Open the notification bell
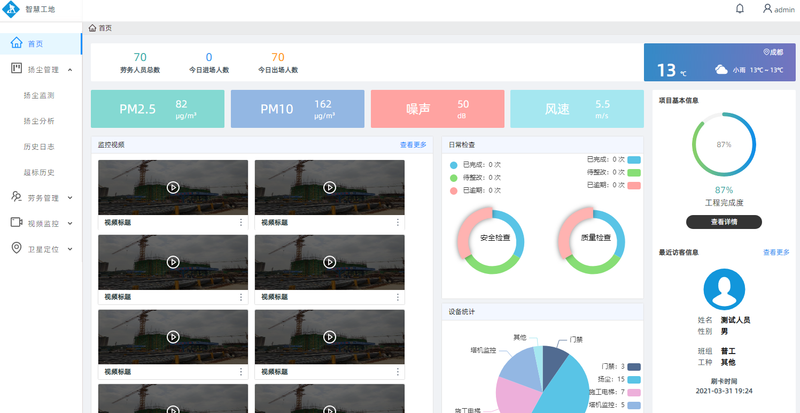The image size is (800, 413). (740, 9)
